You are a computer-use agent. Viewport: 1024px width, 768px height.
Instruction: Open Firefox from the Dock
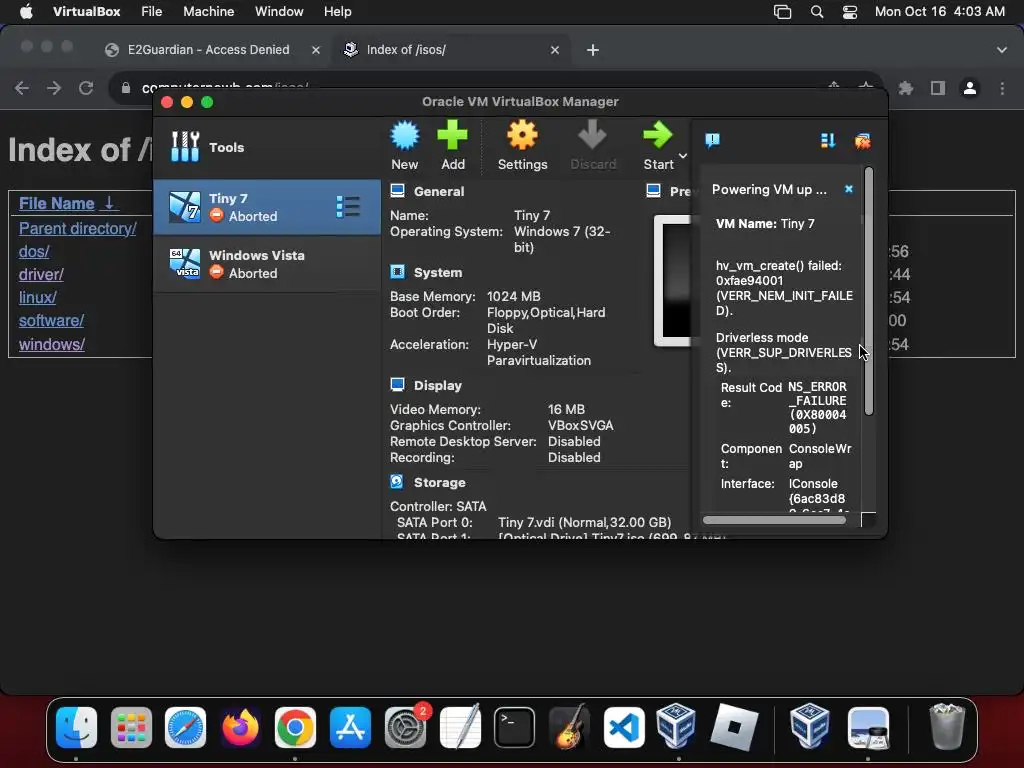240,727
